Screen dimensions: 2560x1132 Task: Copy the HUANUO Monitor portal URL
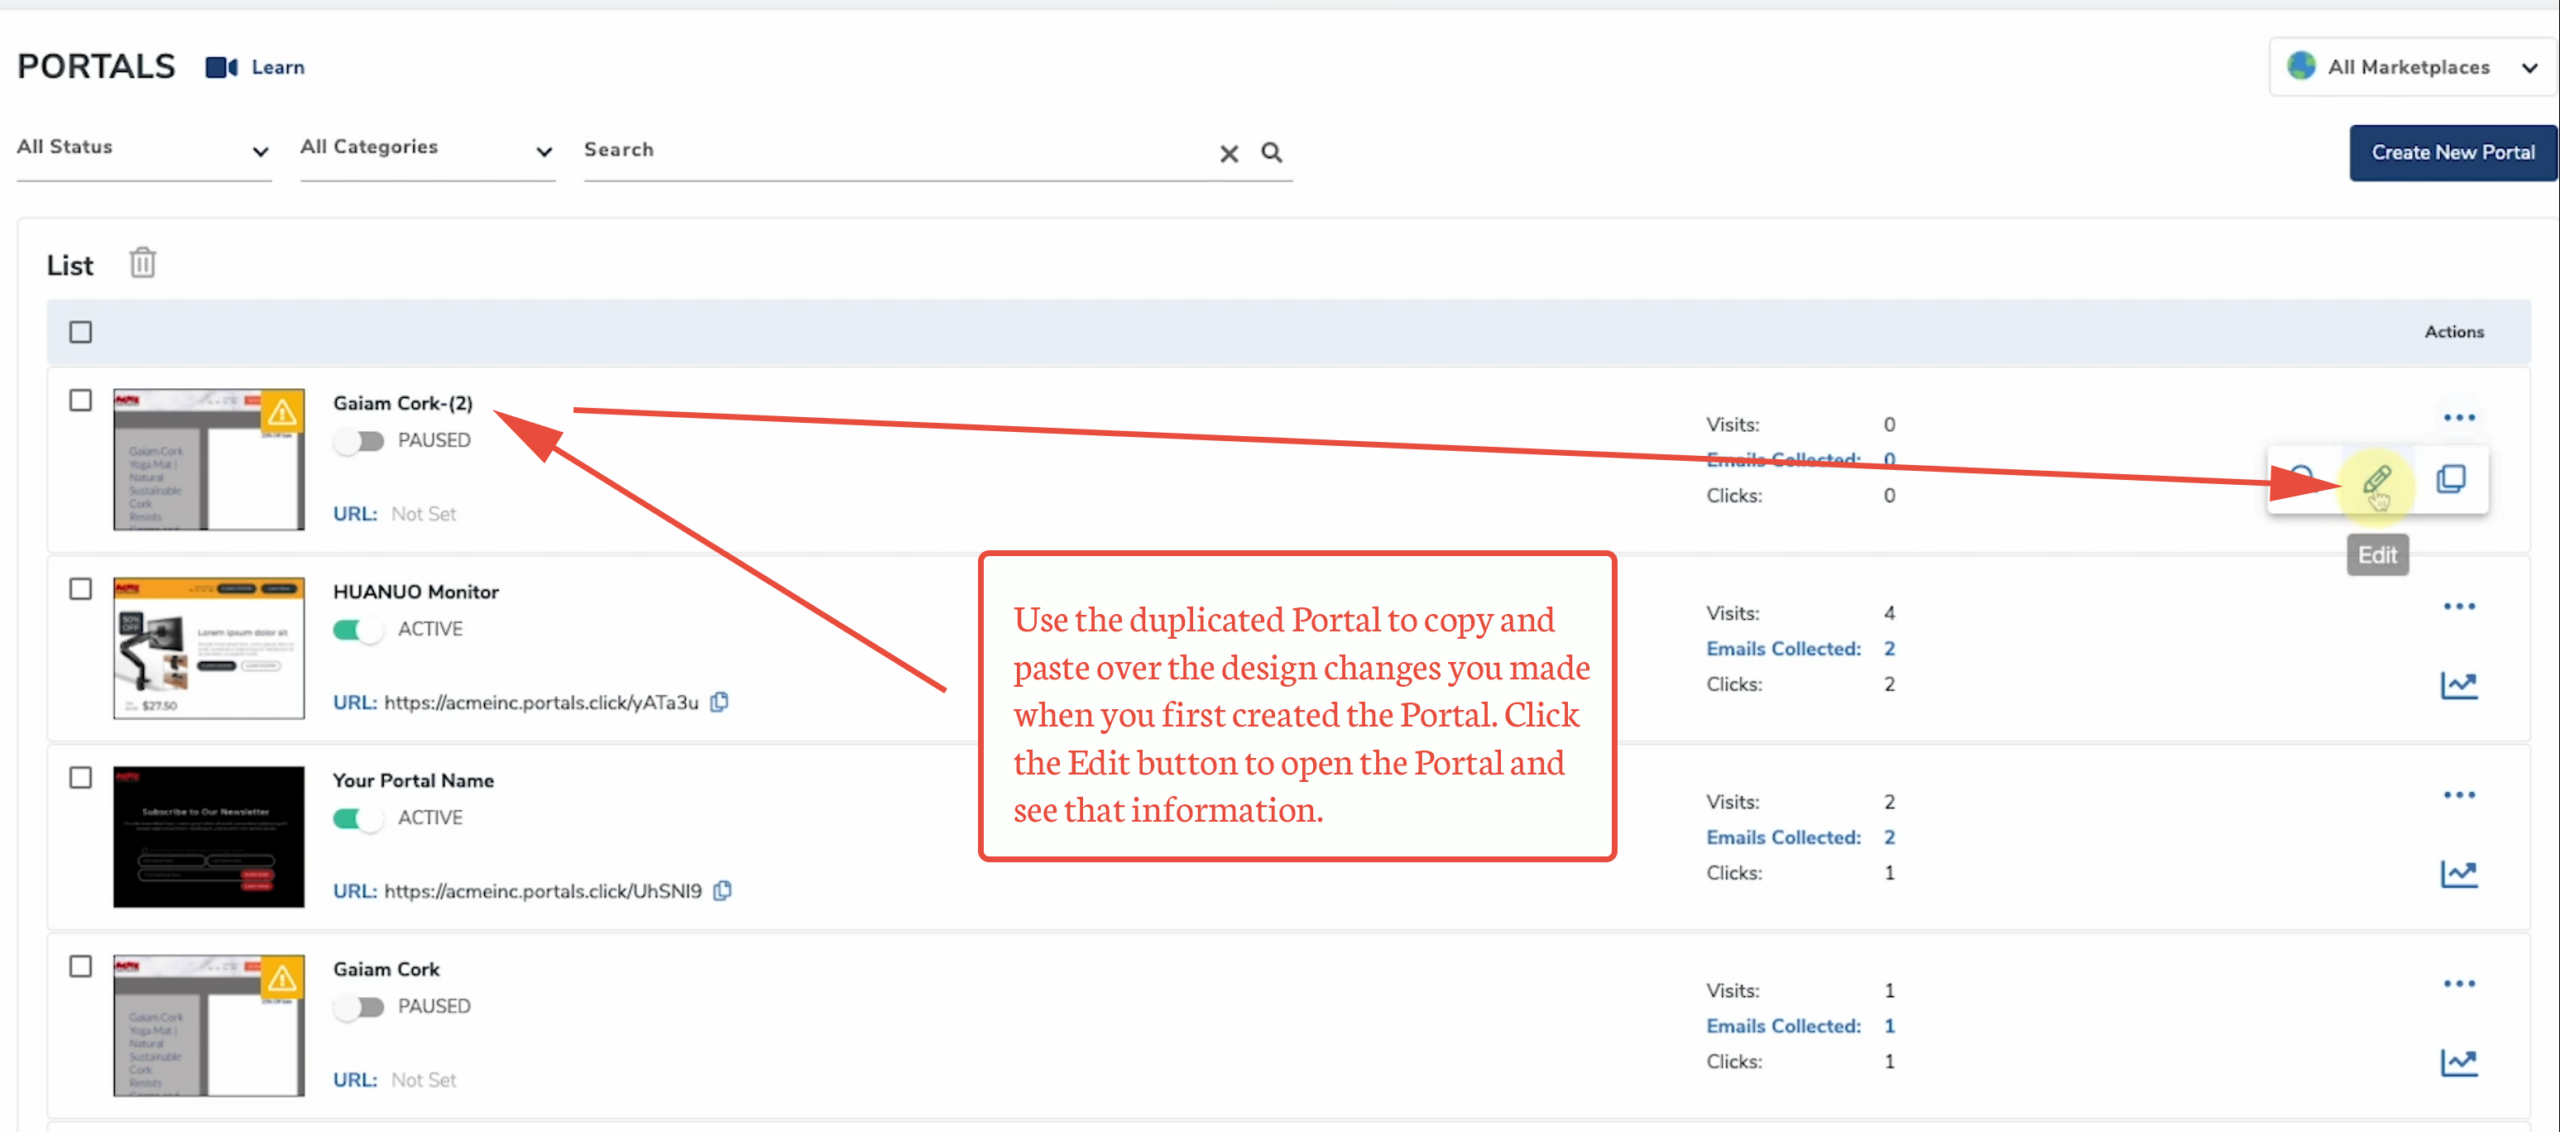coord(720,702)
